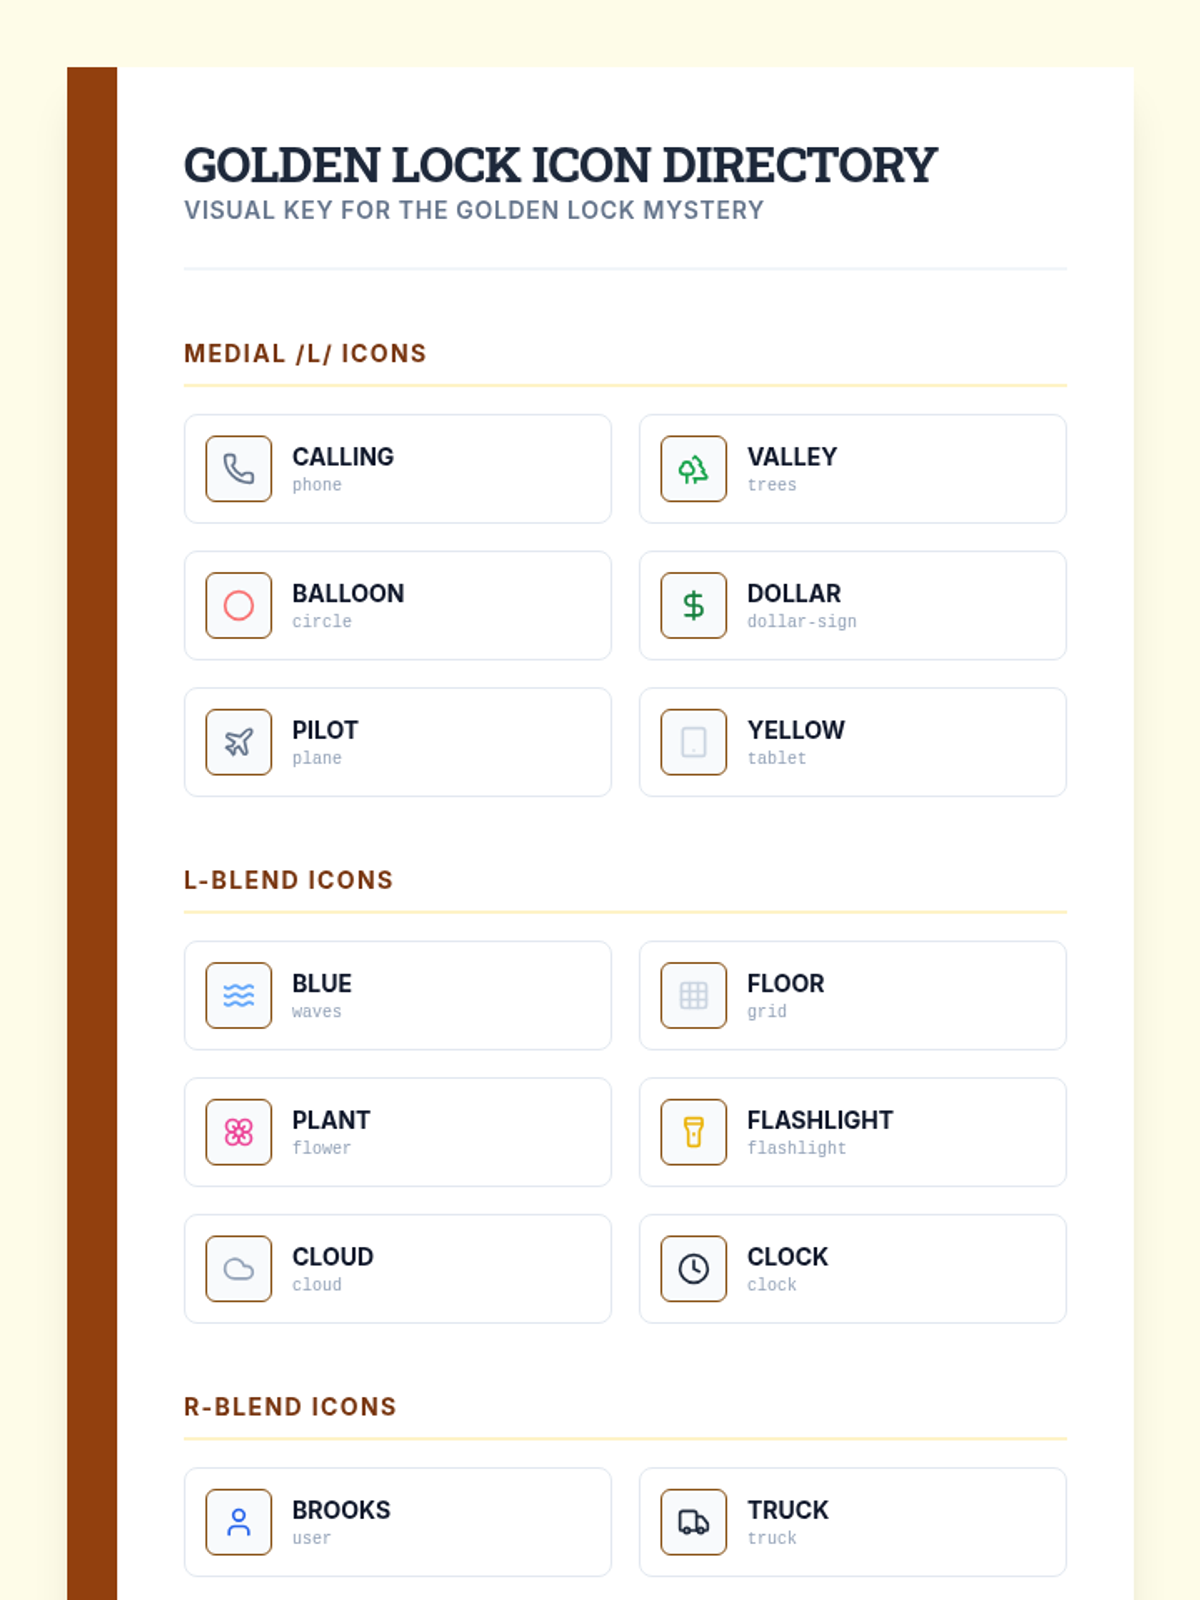The height and width of the screenshot is (1600, 1200).
Task: Select the MEDIAL /L/ ICONS section heading
Action: click(305, 353)
